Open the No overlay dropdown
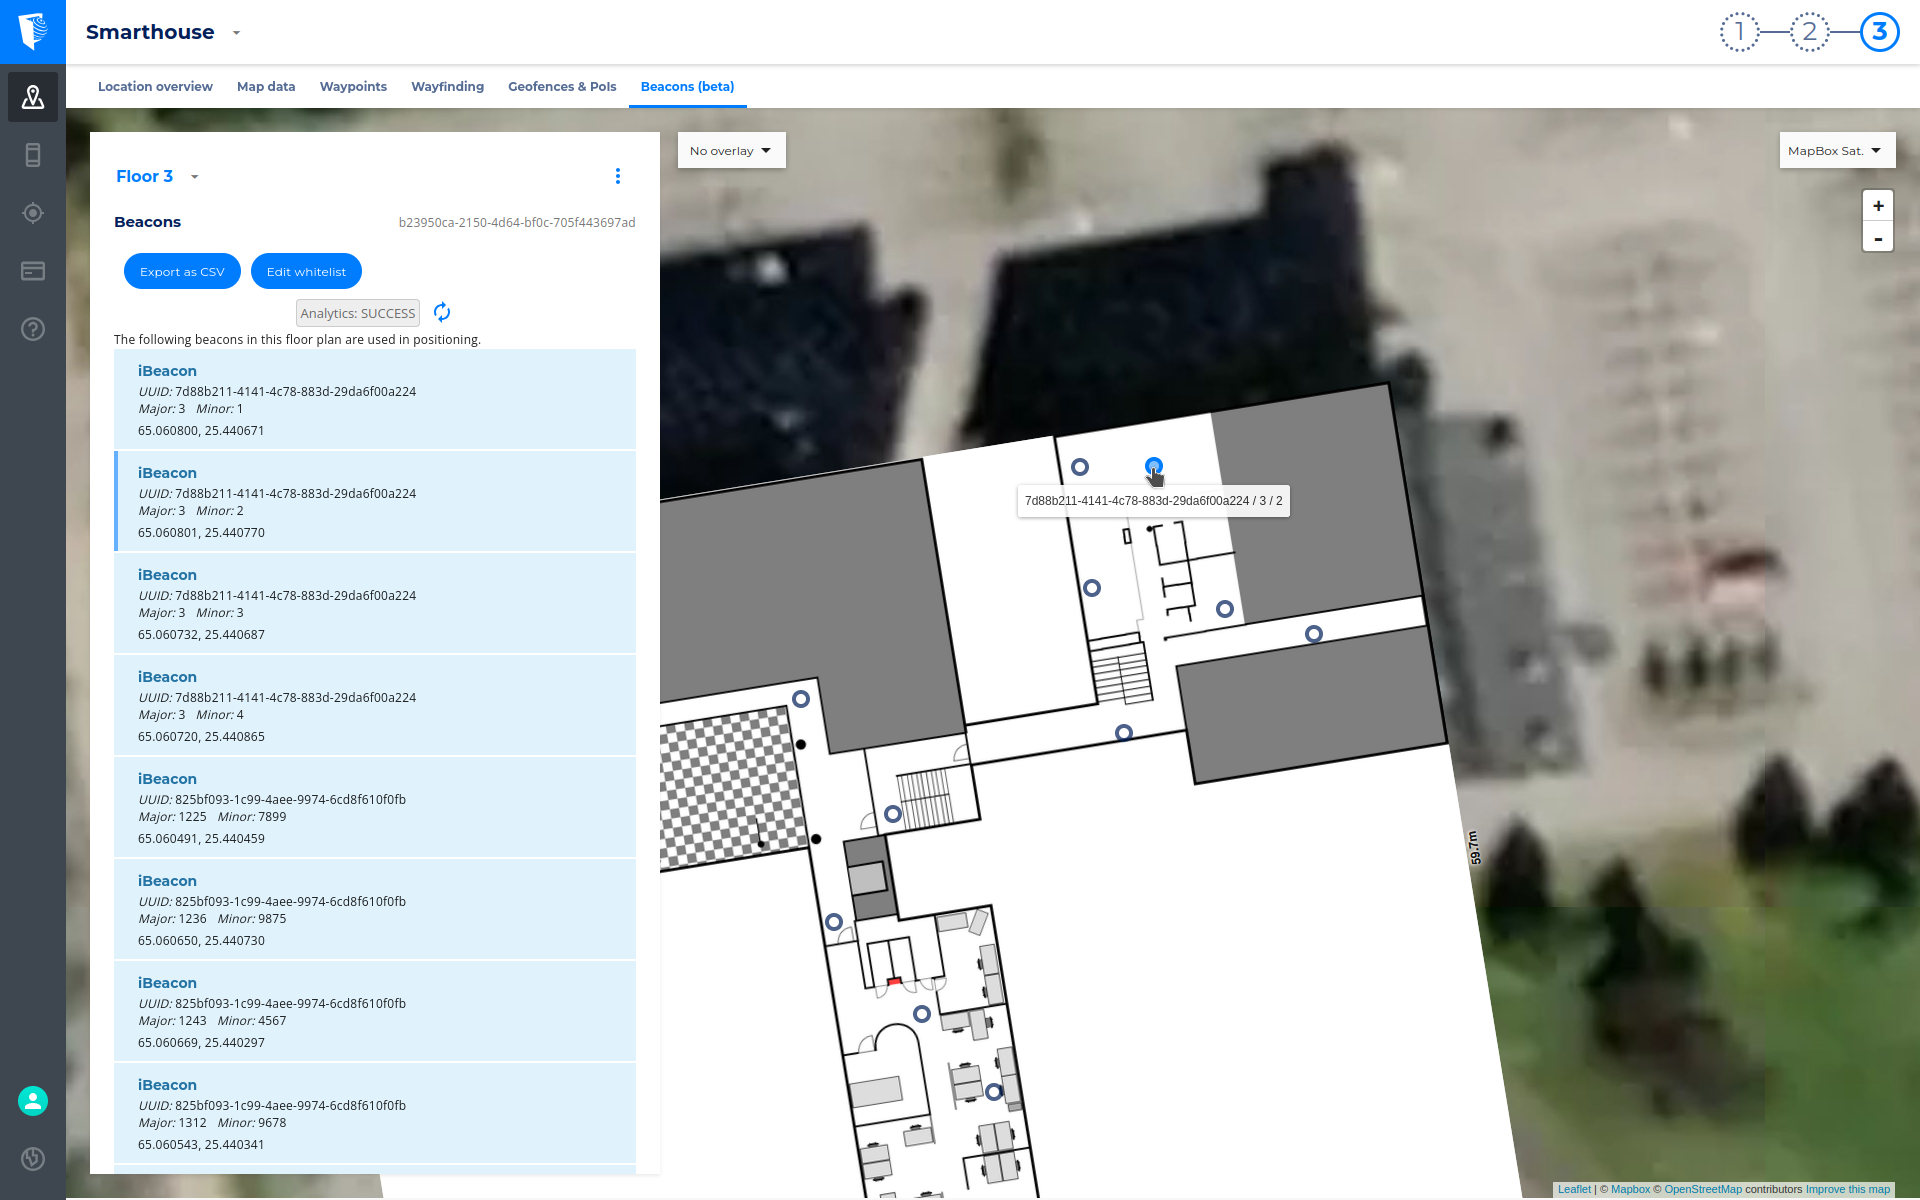Image resolution: width=1920 pixels, height=1200 pixels. 731,151
